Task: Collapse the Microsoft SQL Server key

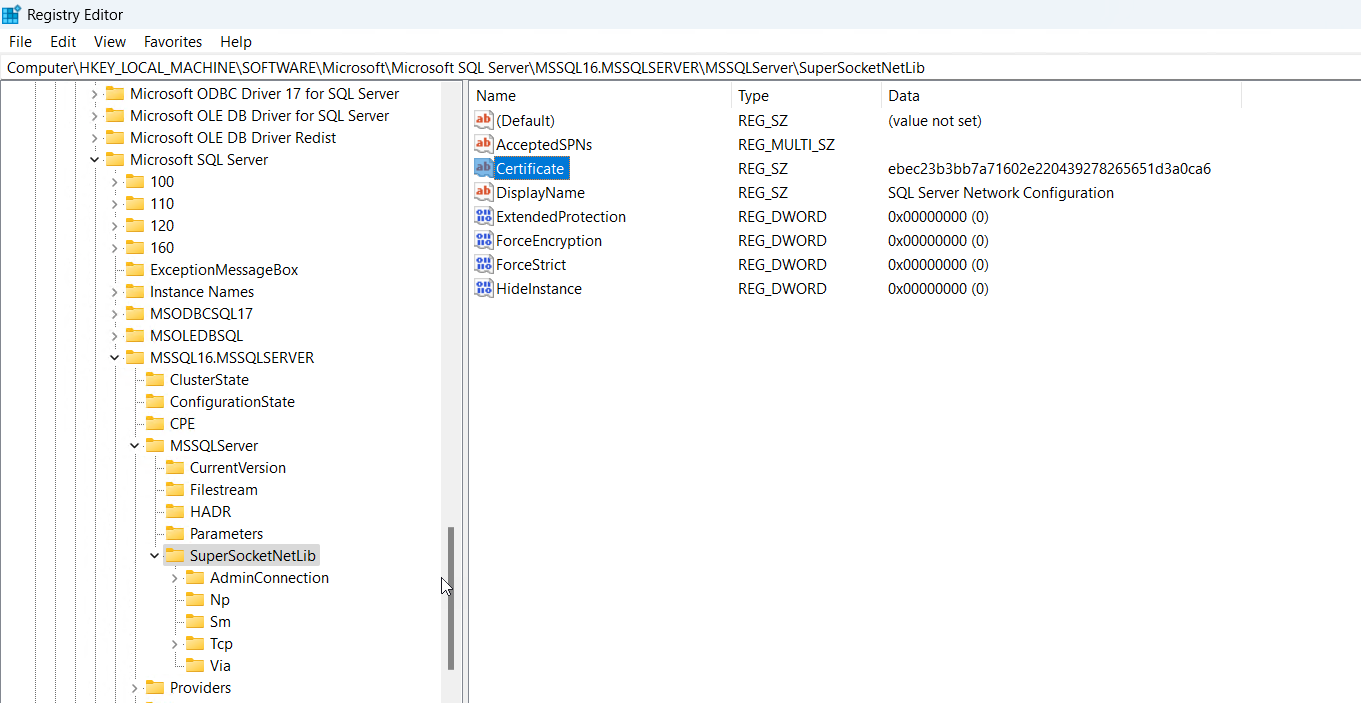Action: click(x=94, y=159)
